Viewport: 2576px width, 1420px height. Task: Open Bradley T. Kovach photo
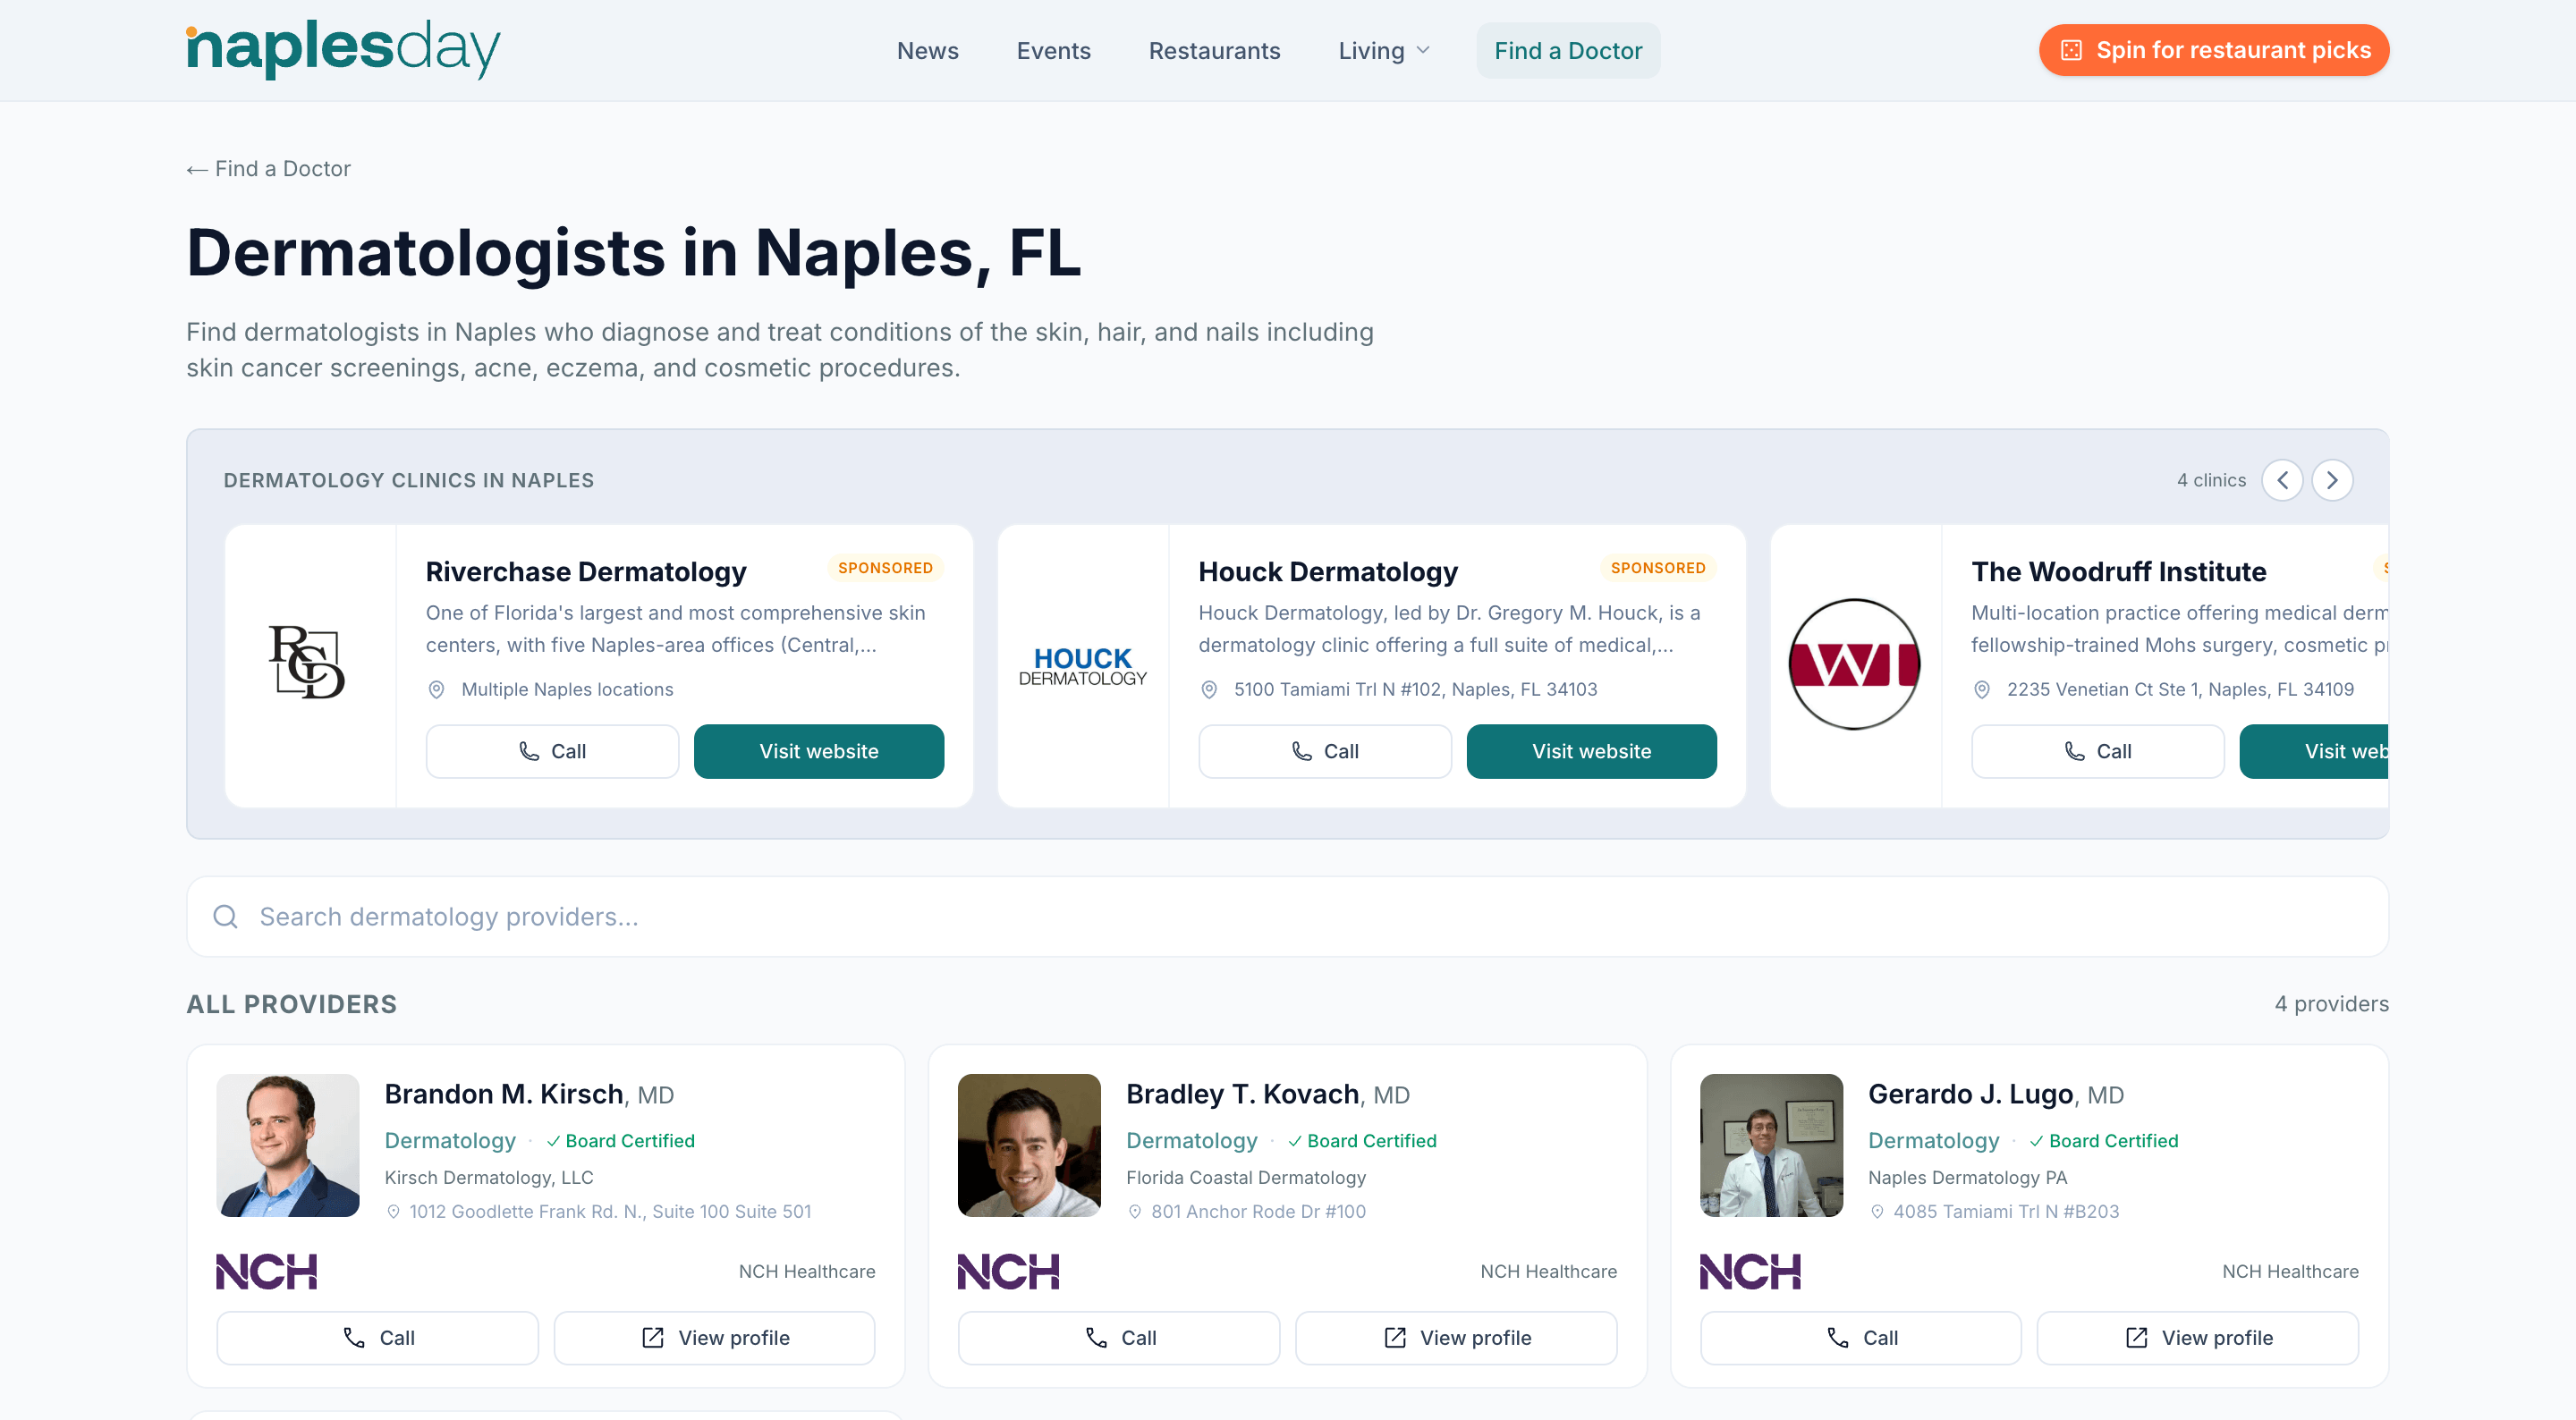(x=1029, y=1145)
